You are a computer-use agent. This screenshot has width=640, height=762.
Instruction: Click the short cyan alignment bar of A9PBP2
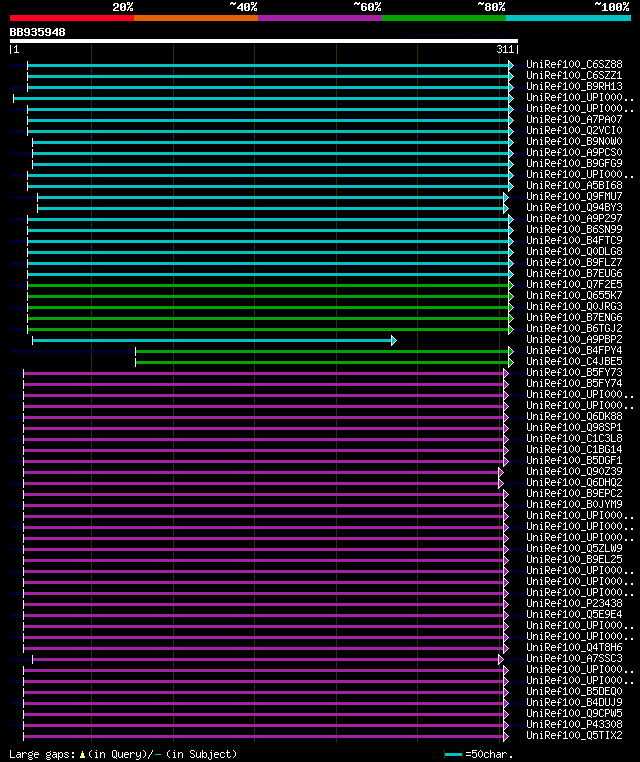(x=212, y=341)
